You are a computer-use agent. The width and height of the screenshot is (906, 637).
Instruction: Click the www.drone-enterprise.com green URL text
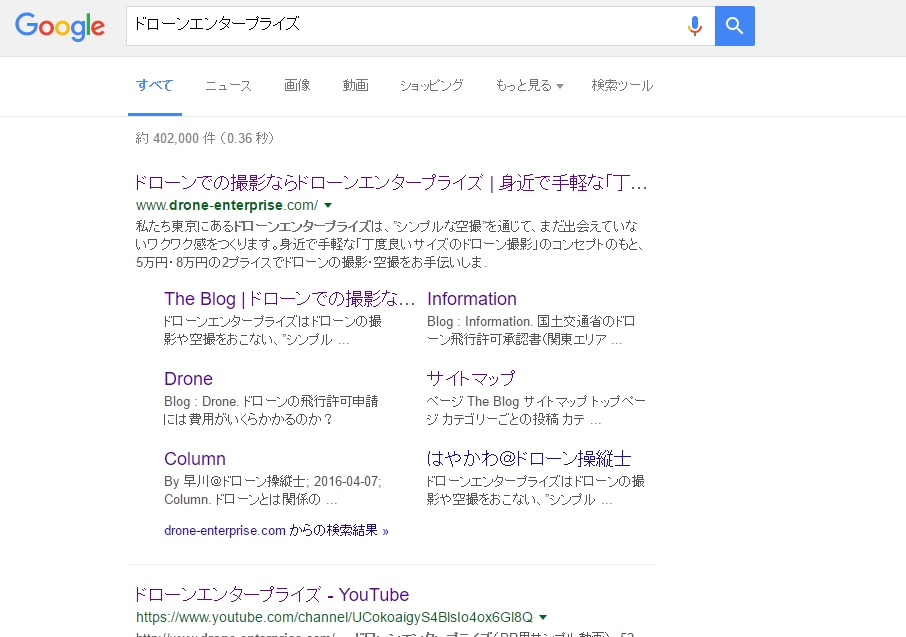tap(227, 205)
